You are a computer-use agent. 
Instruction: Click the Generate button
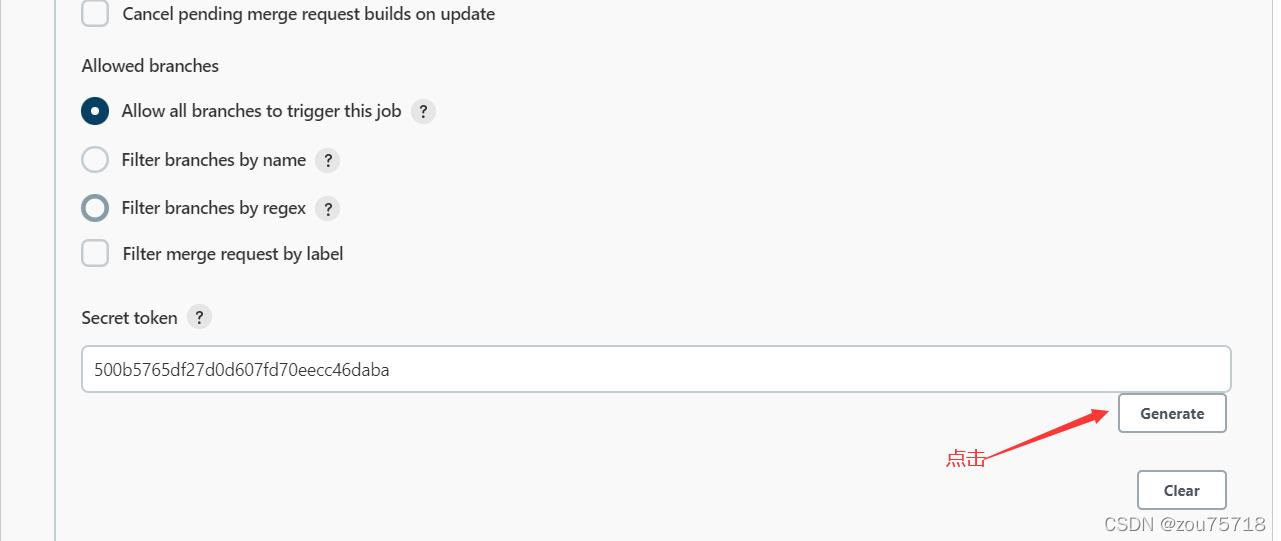pyautogui.click(x=1172, y=413)
